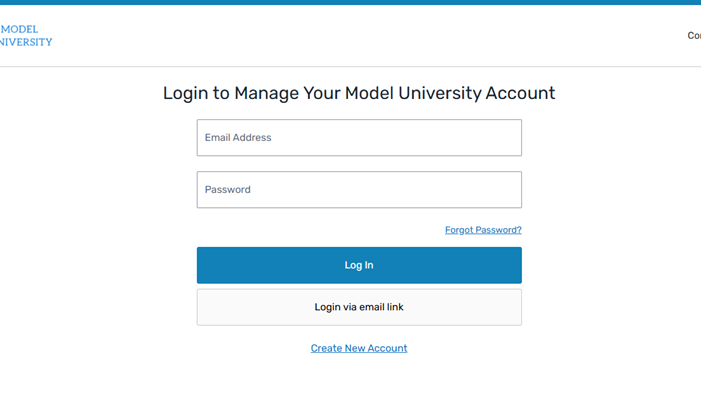Click the login page heading text
This screenshot has width=701, height=403.
pos(359,94)
